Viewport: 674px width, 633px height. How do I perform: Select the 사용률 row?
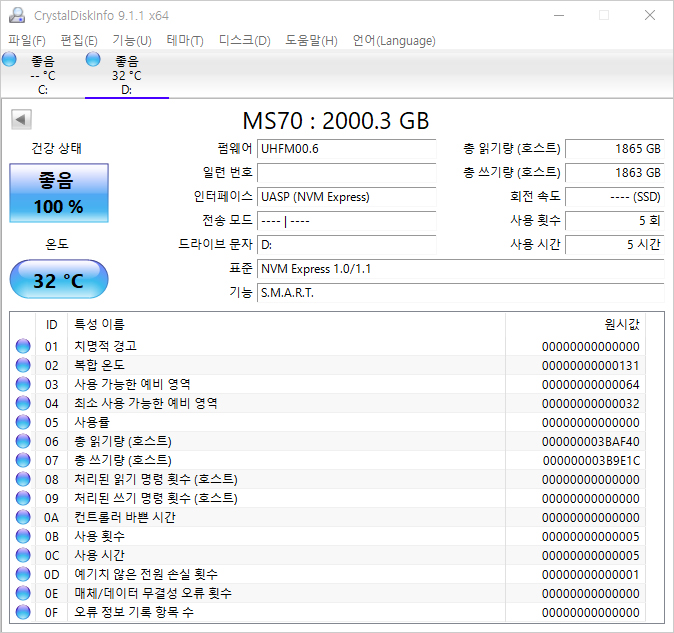(328, 422)
